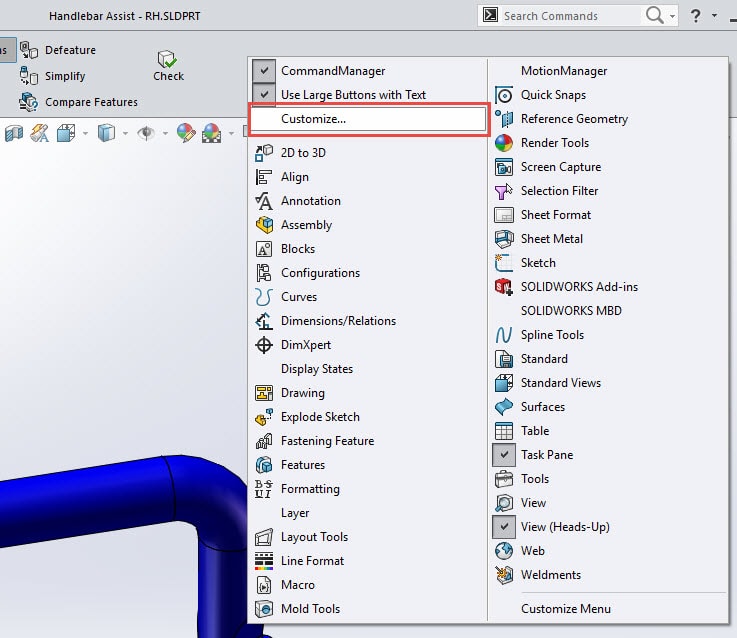Image resolution: width=737 pixels, height=638 pixels.
Task: Click the Configurations toolbar icon
Action: click(x=264, y=273)
